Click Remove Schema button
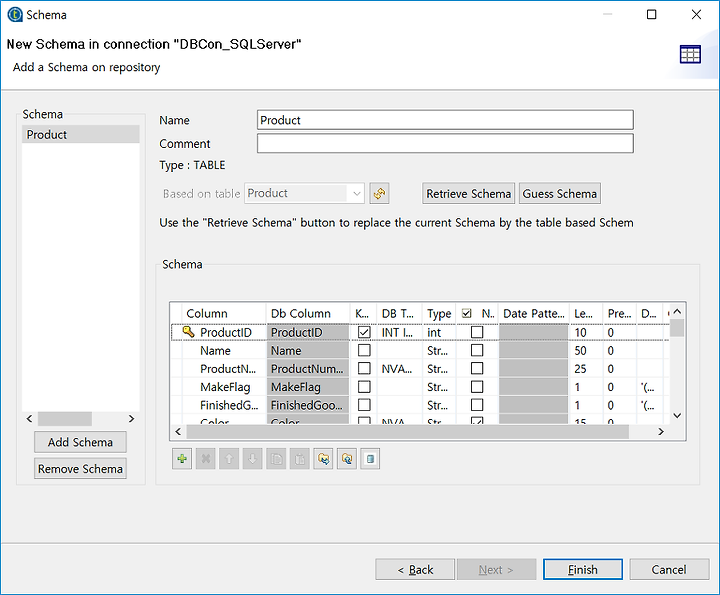 click(x=80, y=469)
